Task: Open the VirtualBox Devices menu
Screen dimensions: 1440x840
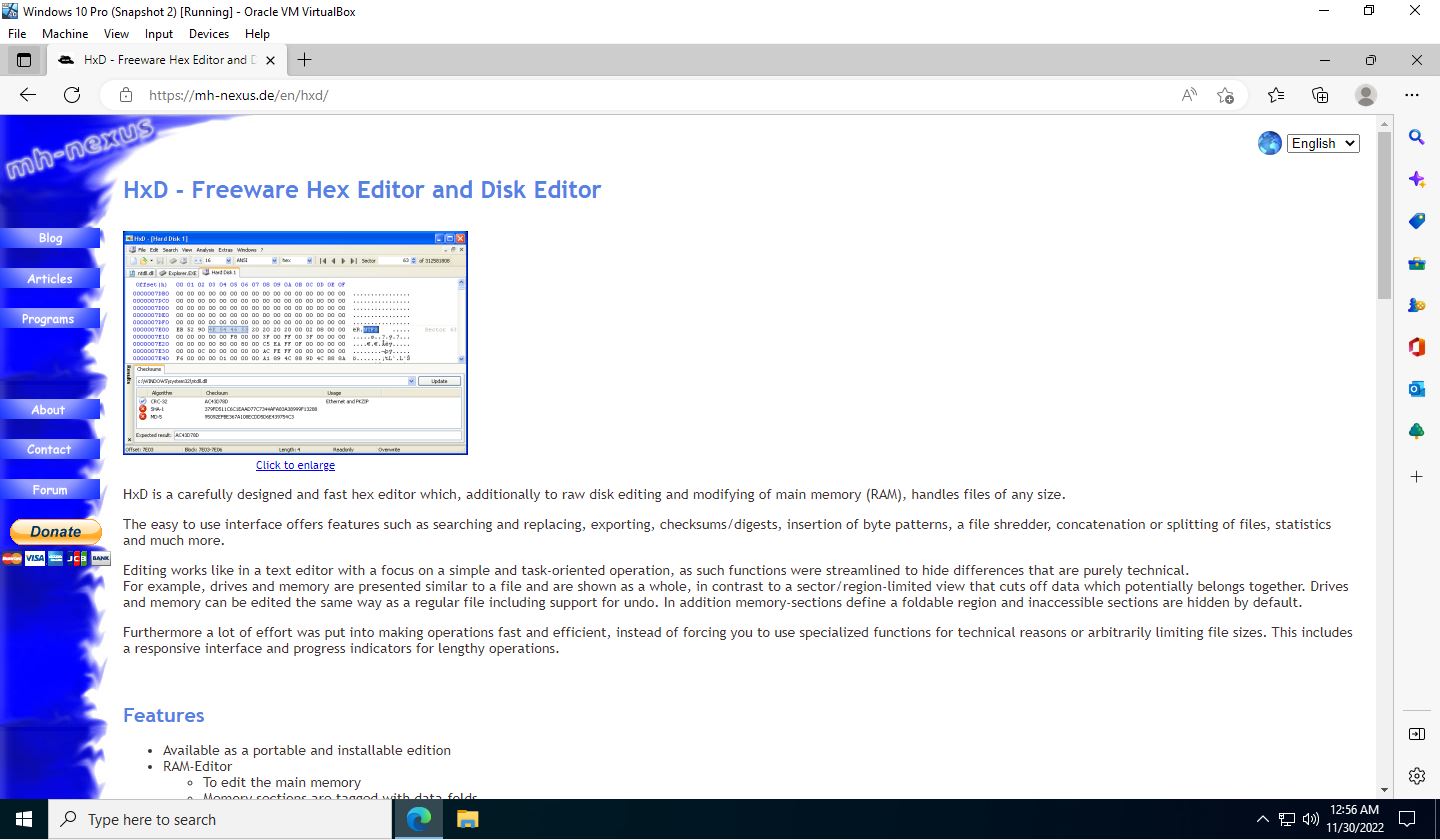Action: click(x=209, y=33)
